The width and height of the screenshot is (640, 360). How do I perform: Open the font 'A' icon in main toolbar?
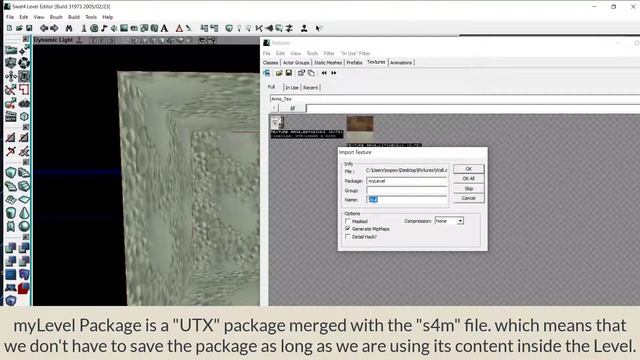[x=164, y=28]
